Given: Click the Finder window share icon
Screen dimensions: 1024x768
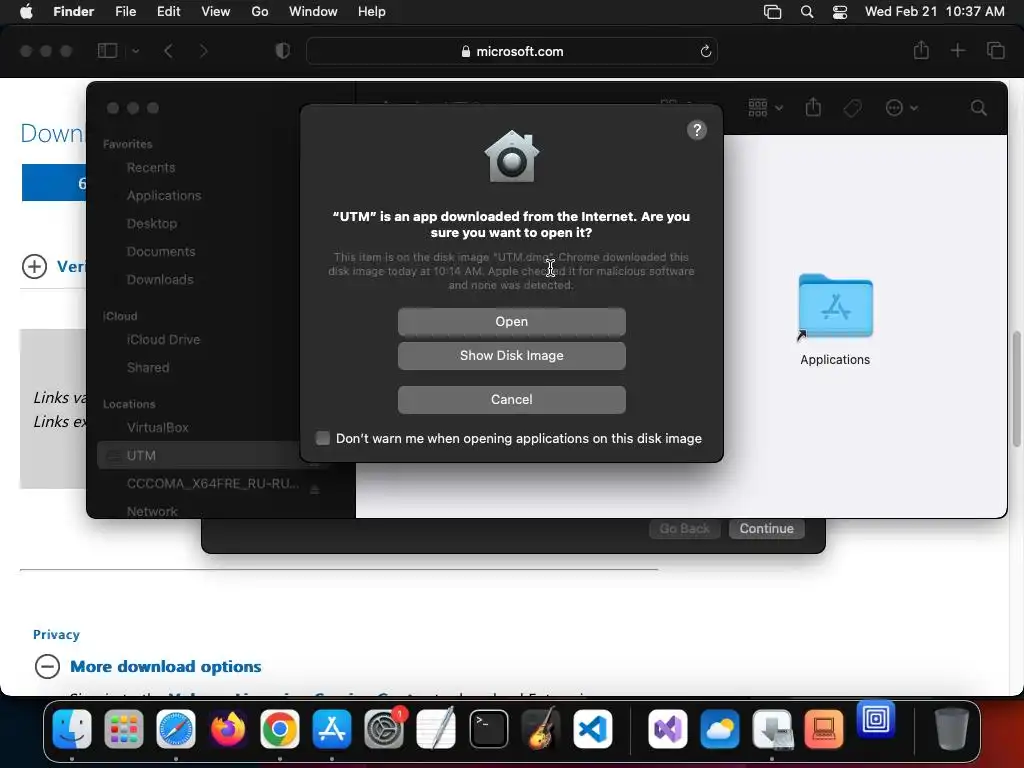Looking at the screenshot, I should (x=813, y=107).
